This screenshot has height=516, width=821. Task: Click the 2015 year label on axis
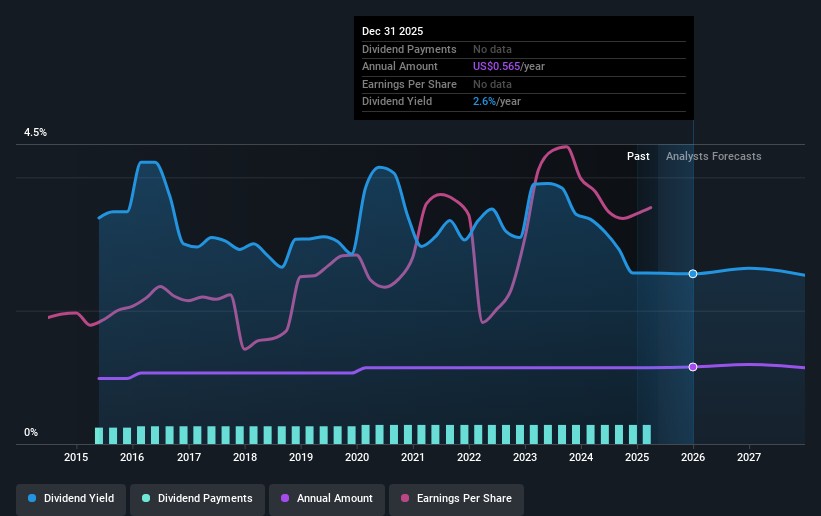[77, 458]
